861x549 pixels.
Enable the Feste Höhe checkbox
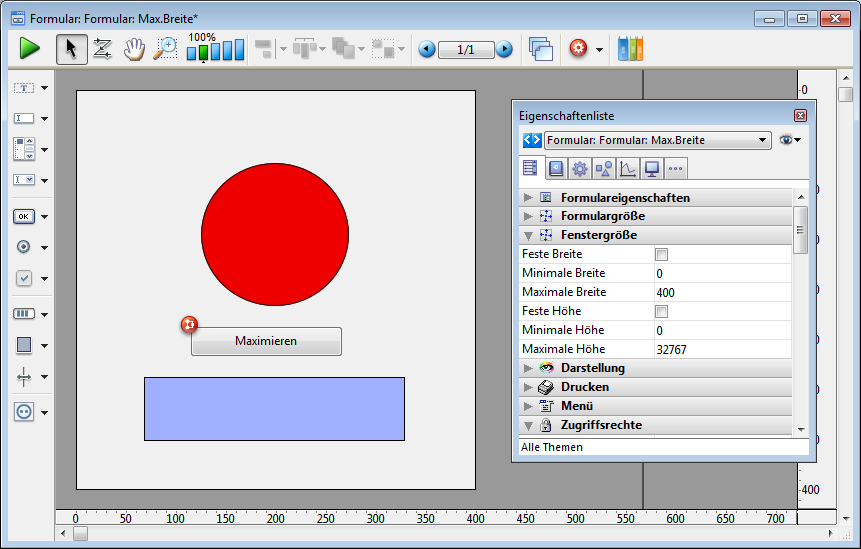coord(661,312)
